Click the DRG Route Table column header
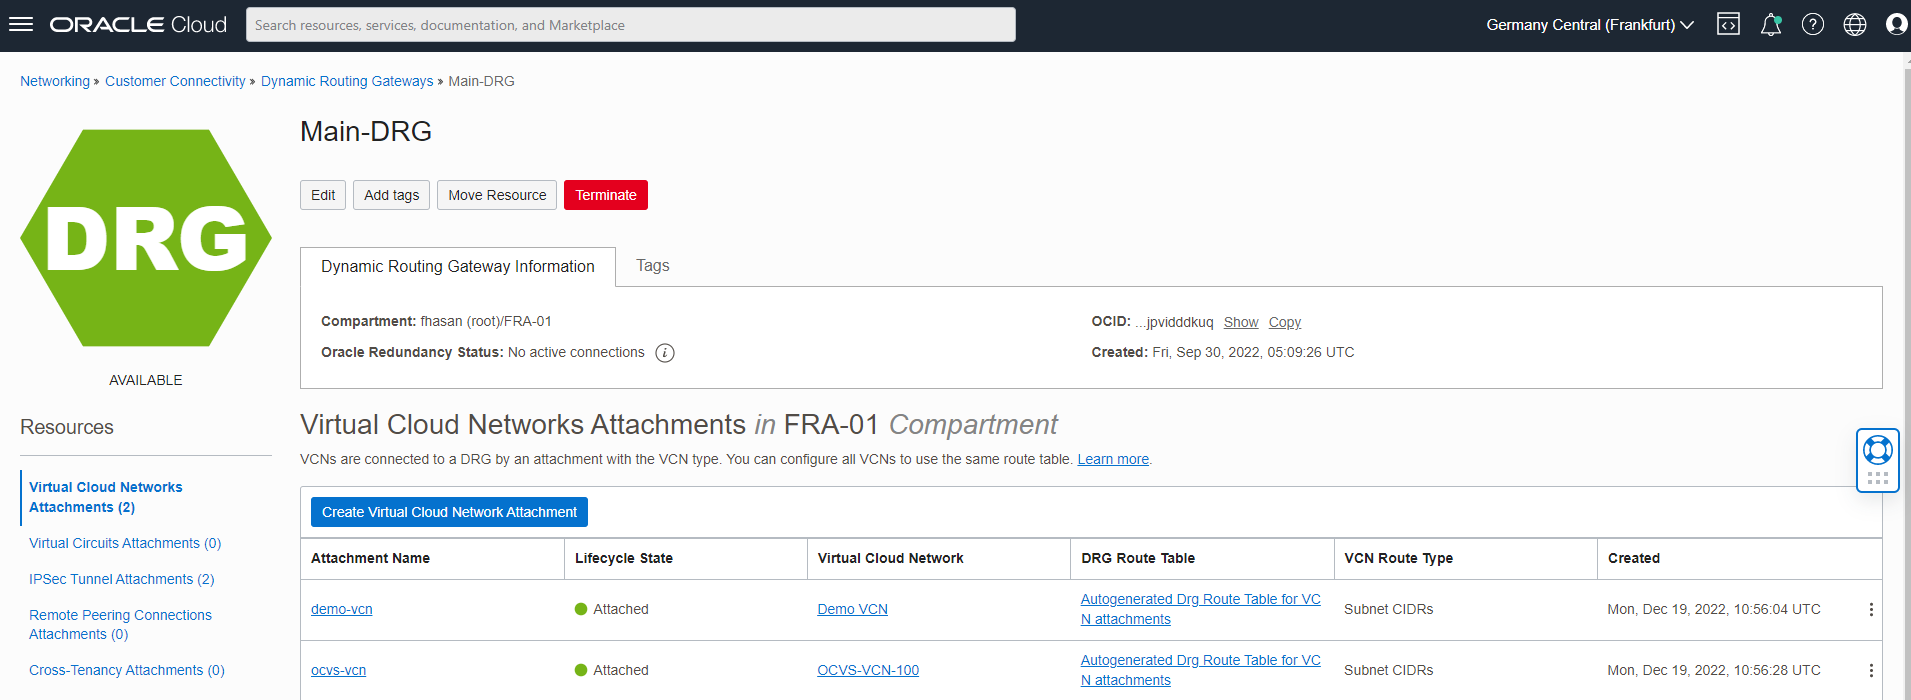Viewport: 1911px width, 700px height. (1138, 558)
